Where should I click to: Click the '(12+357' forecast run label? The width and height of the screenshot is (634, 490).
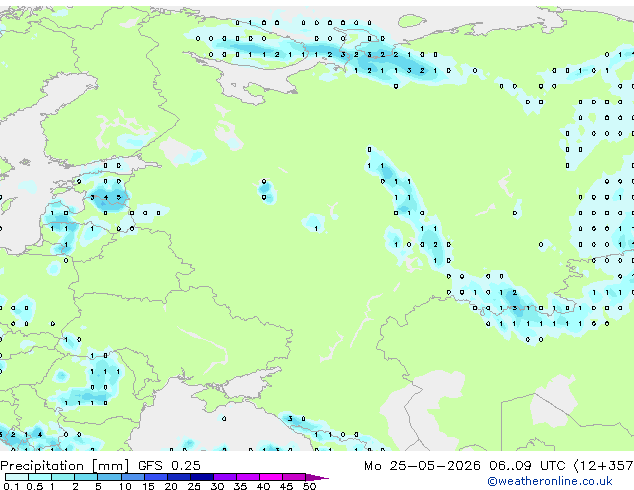coord(604,466)
